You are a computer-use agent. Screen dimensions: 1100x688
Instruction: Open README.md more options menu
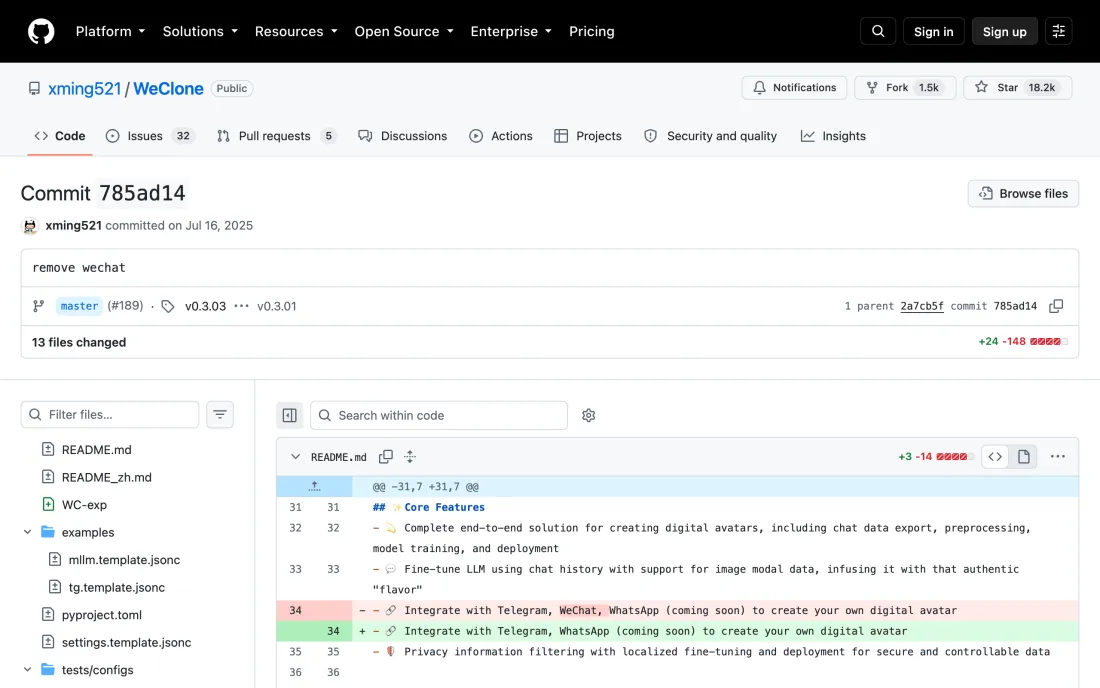[1058, 457]
